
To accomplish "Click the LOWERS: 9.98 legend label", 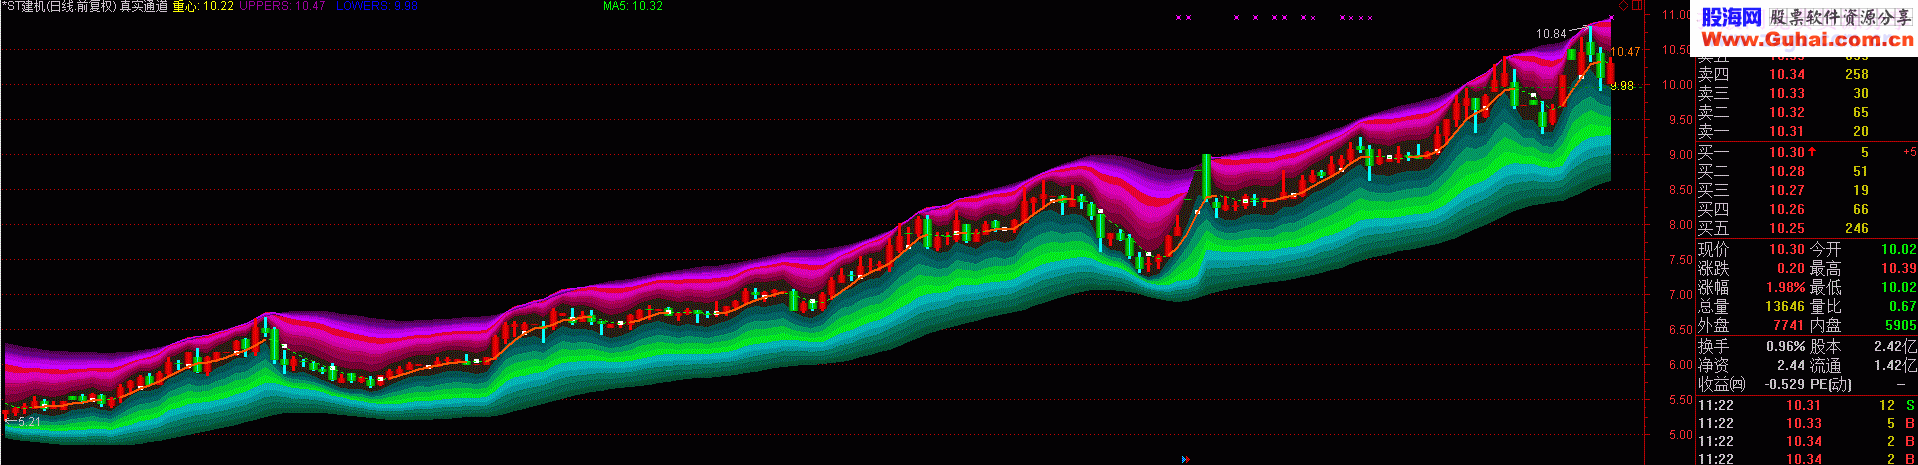I will 377,6.
